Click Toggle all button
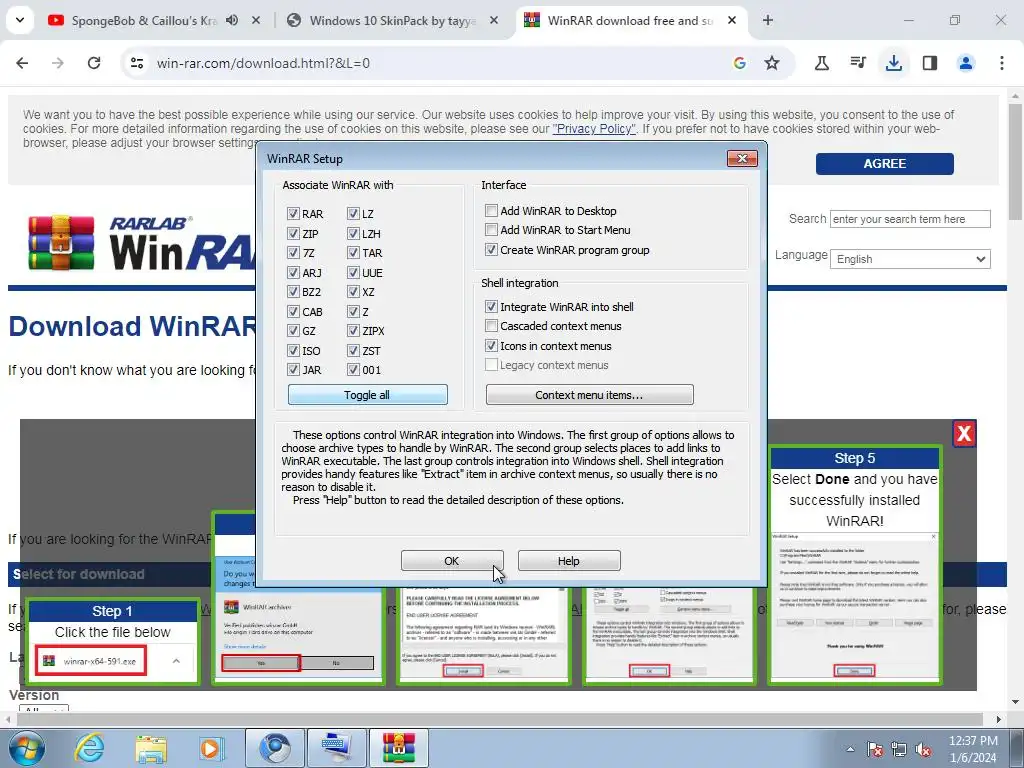 pyautogui.click(x=368, y=394)
